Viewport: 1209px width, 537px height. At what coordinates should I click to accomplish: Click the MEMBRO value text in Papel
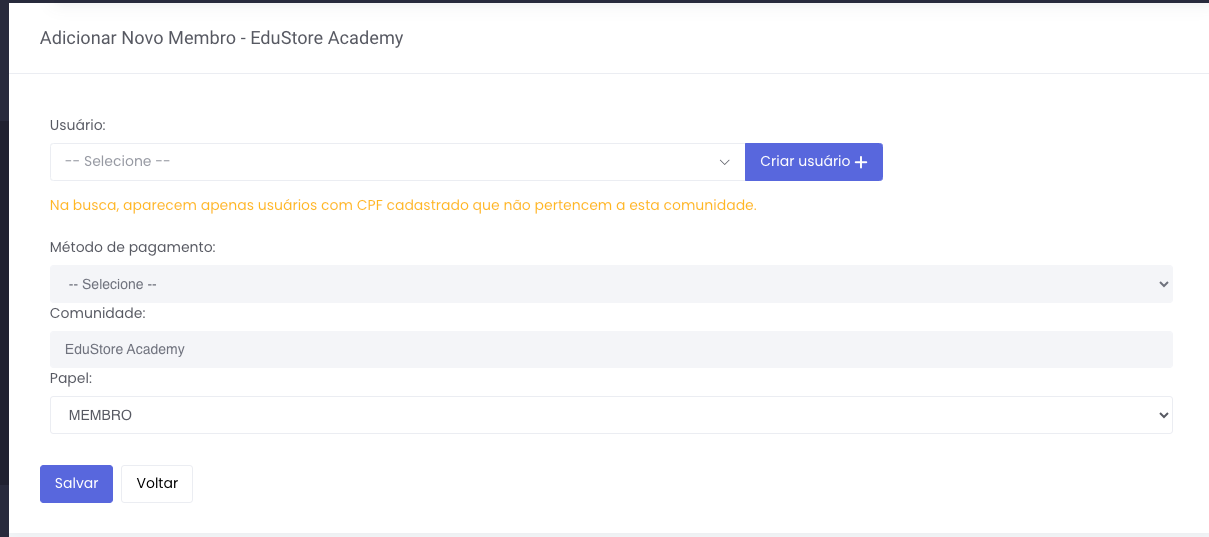[100, 415]
